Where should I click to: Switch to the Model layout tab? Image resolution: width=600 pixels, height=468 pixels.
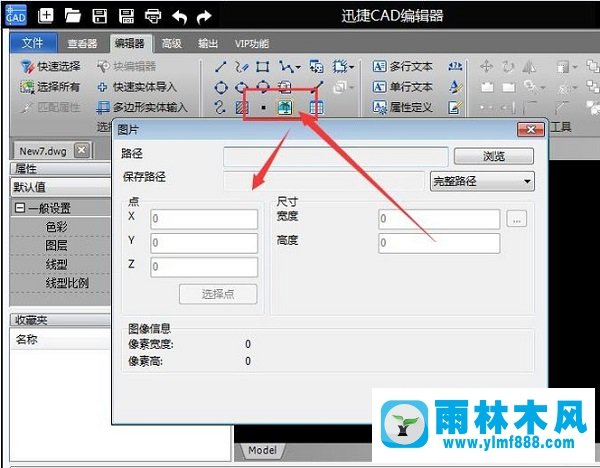tap(262, 450)
